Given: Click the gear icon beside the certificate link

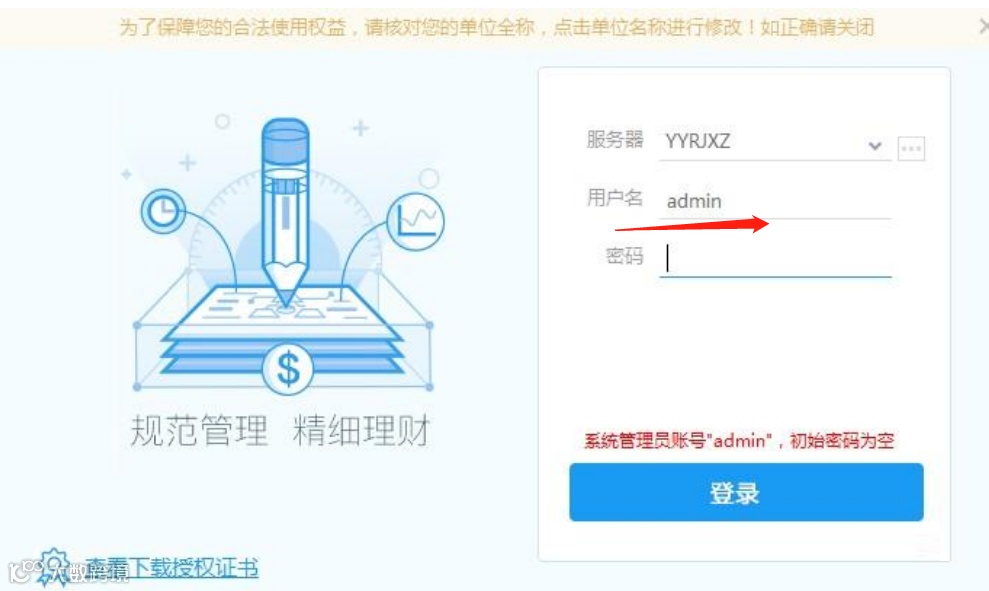Looking at the screenshot, I should (54, 566).
